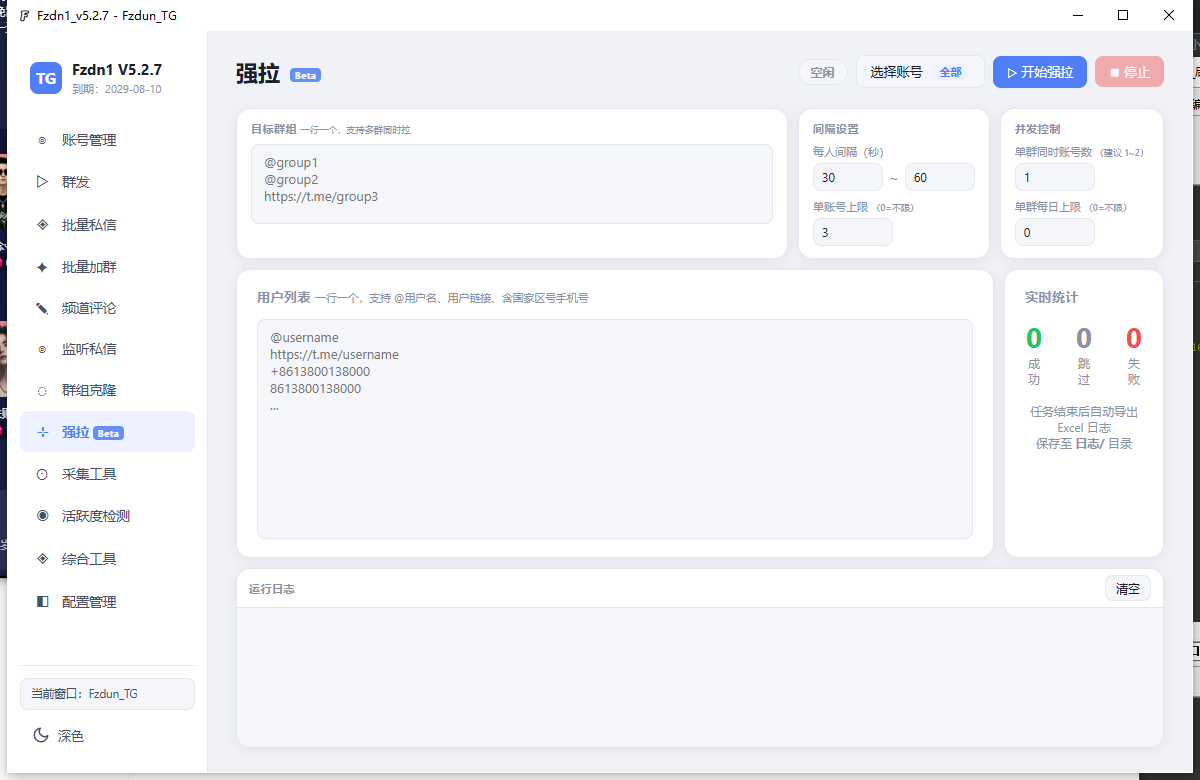Click the 保存至 日志/ 目录 note
Image resolution: width=1200 pixels, height=780 pixels.
[1084, 443]
